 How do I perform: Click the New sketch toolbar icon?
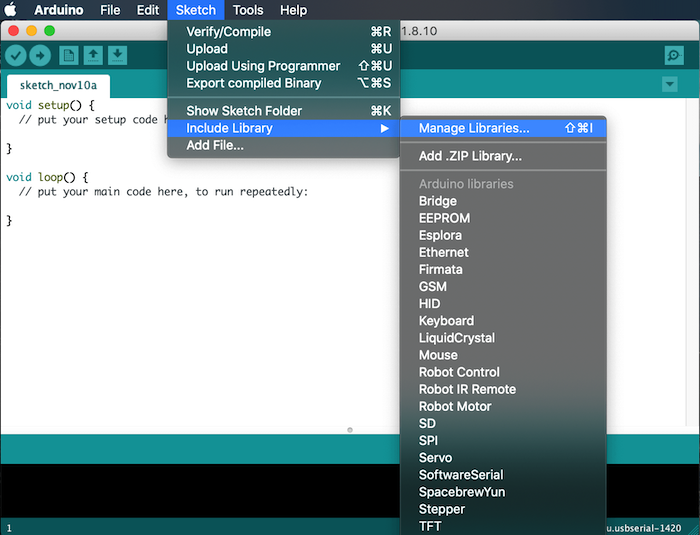[x=69, y=56]
